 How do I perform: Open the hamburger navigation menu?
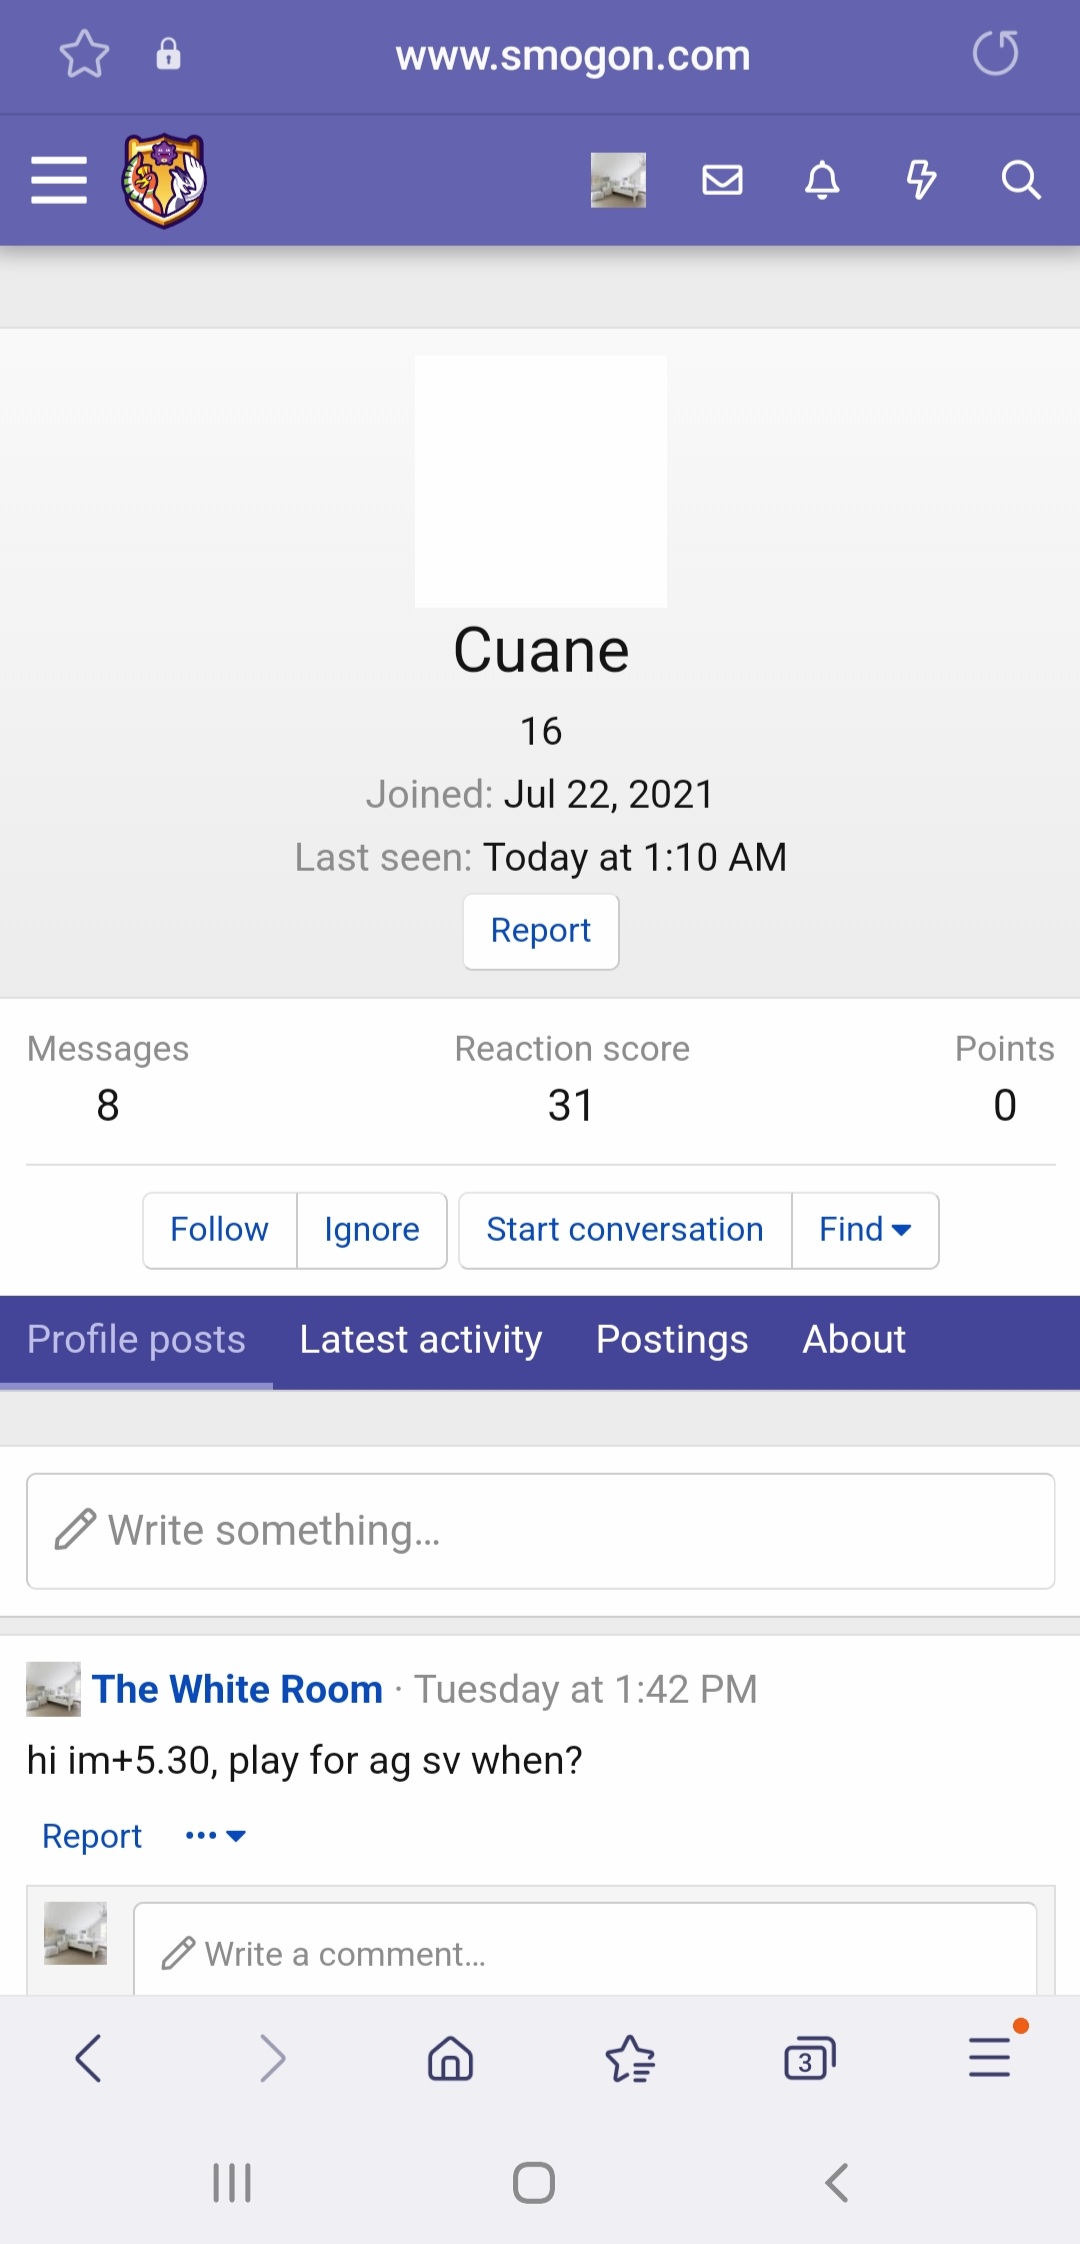pos(59,180)
